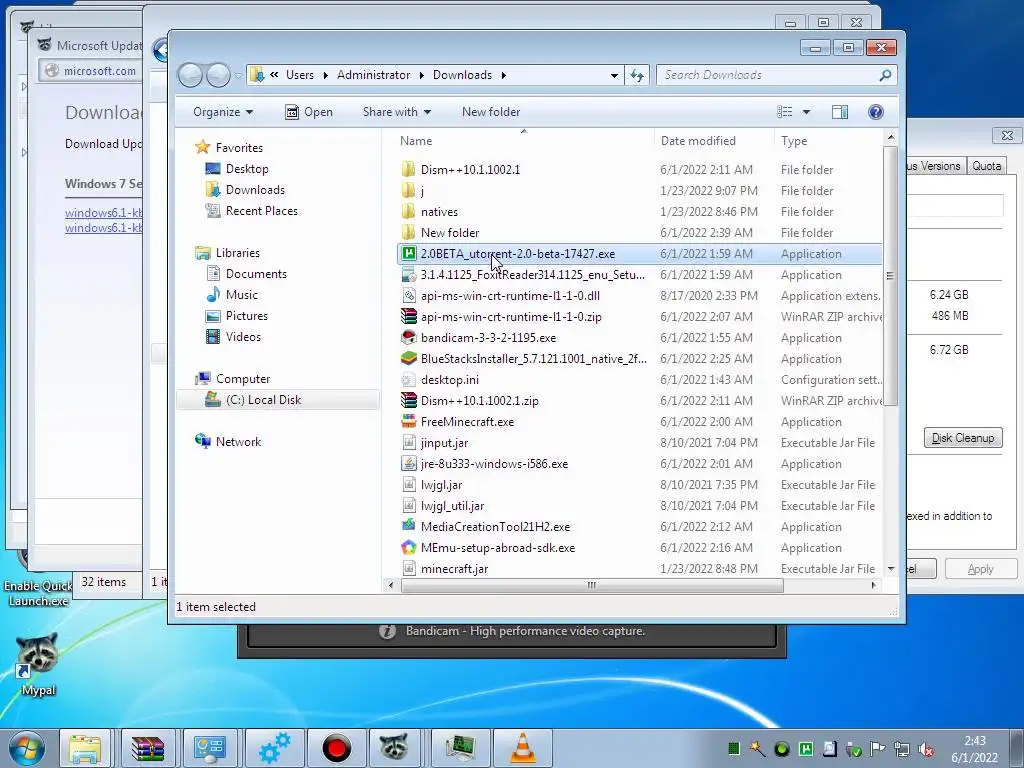Expand the arrow after Users in breadcrumb
The width and height of the screenshot is (1024, 768).
(x=325, y=75)
